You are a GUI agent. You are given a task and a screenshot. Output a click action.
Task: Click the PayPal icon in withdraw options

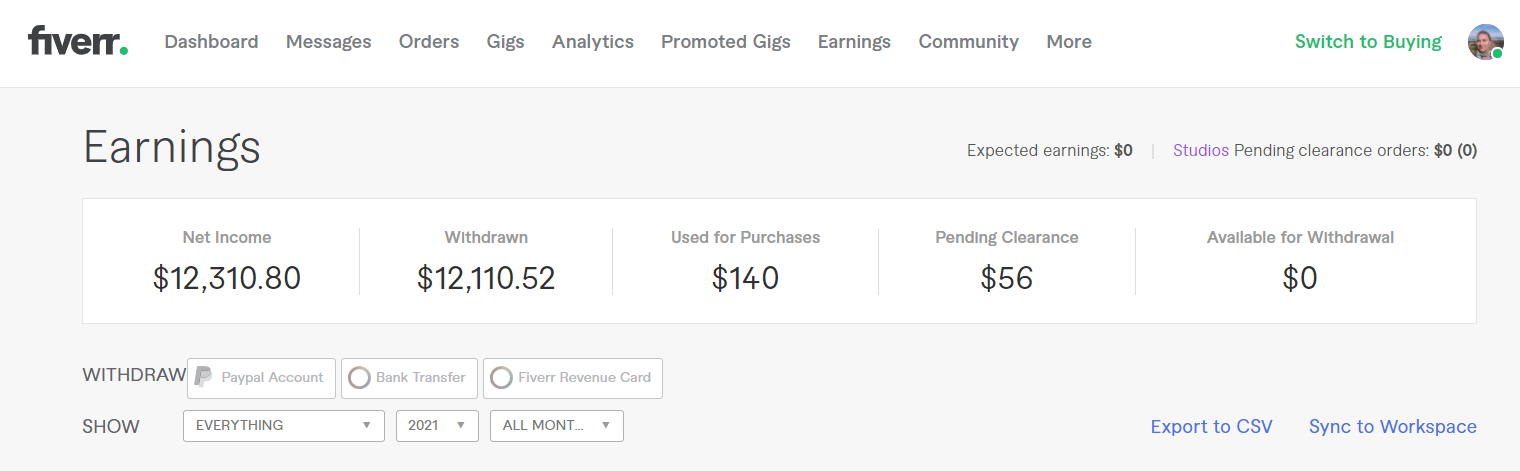pos(203,377)
